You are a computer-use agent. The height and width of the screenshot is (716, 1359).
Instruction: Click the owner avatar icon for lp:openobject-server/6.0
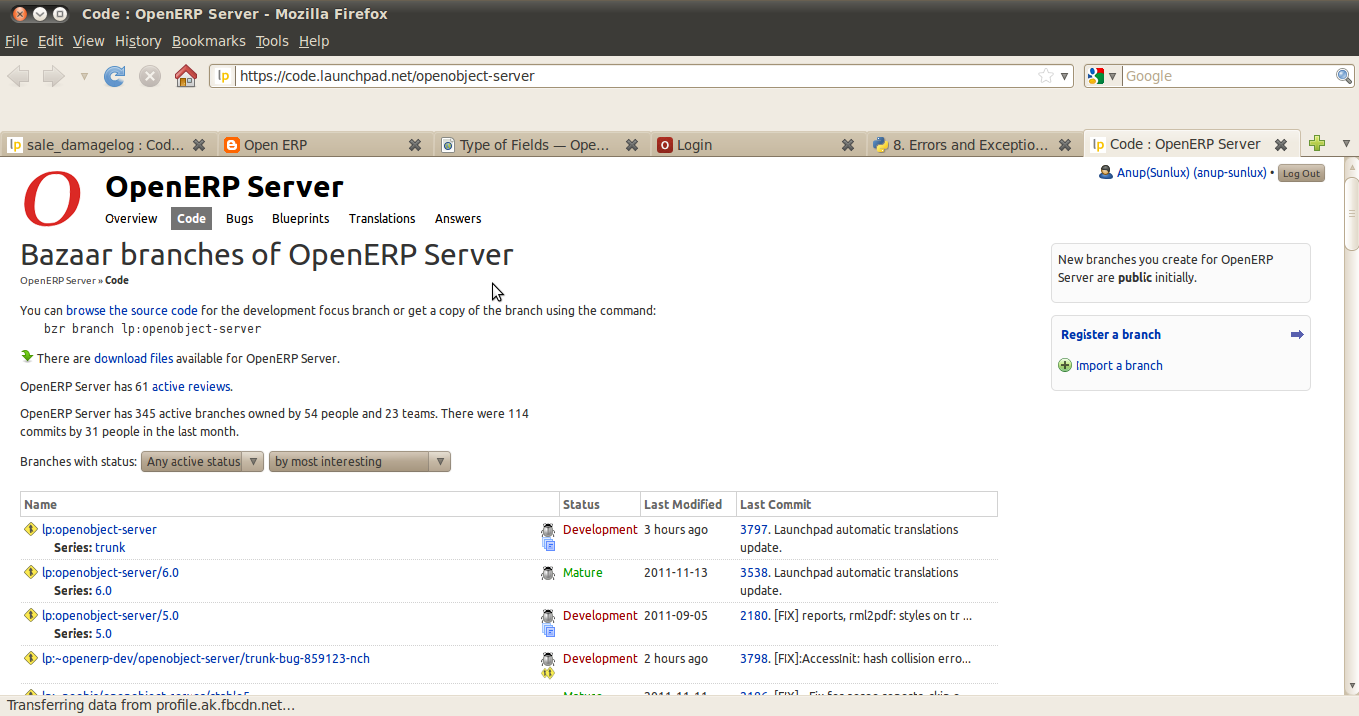548,573
